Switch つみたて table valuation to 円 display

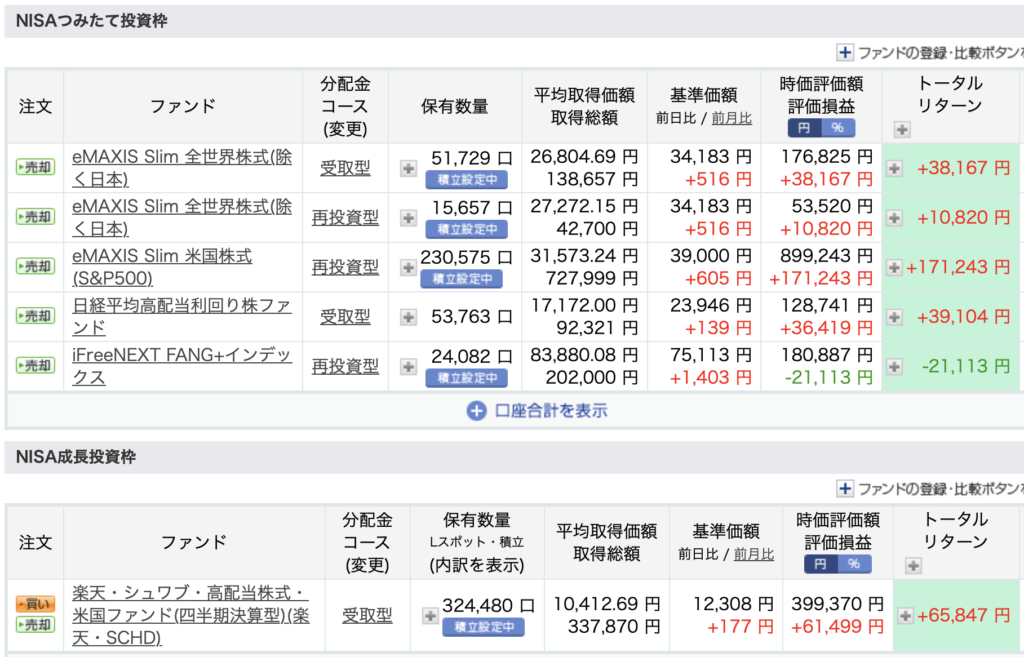point(804,128)
